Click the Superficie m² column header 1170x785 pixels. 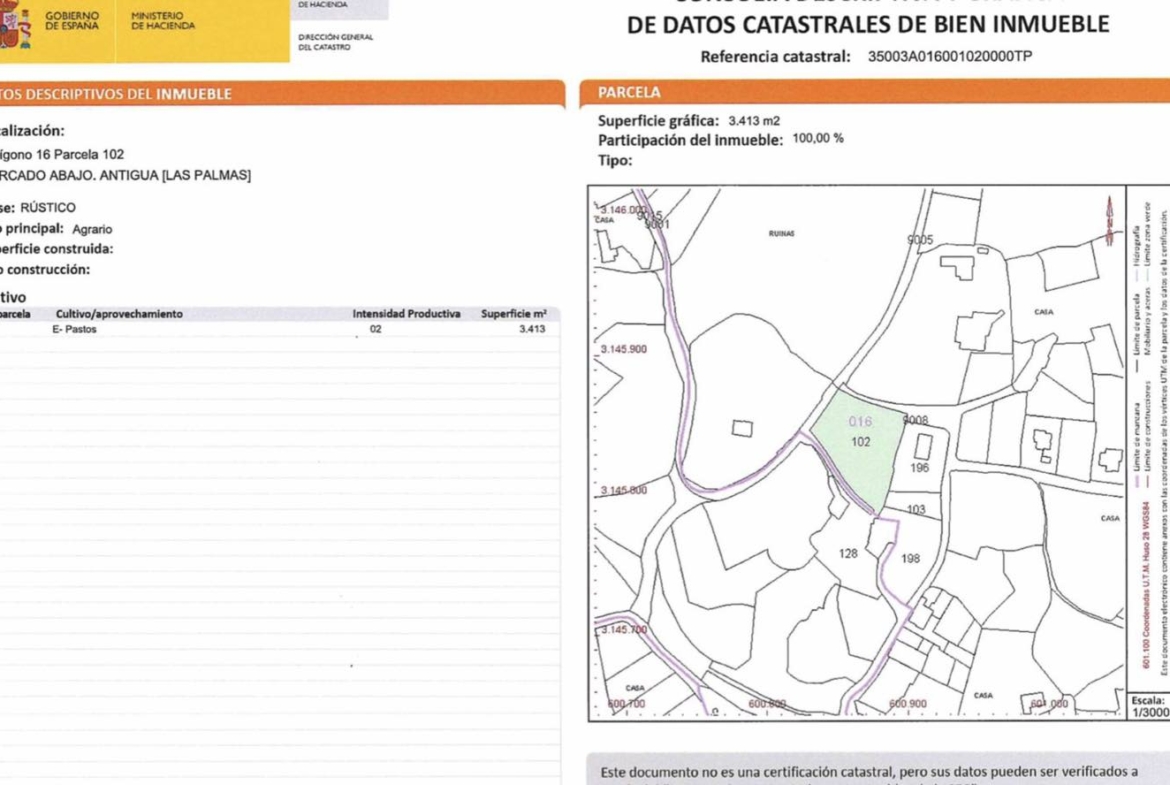(x=513, y=314)
